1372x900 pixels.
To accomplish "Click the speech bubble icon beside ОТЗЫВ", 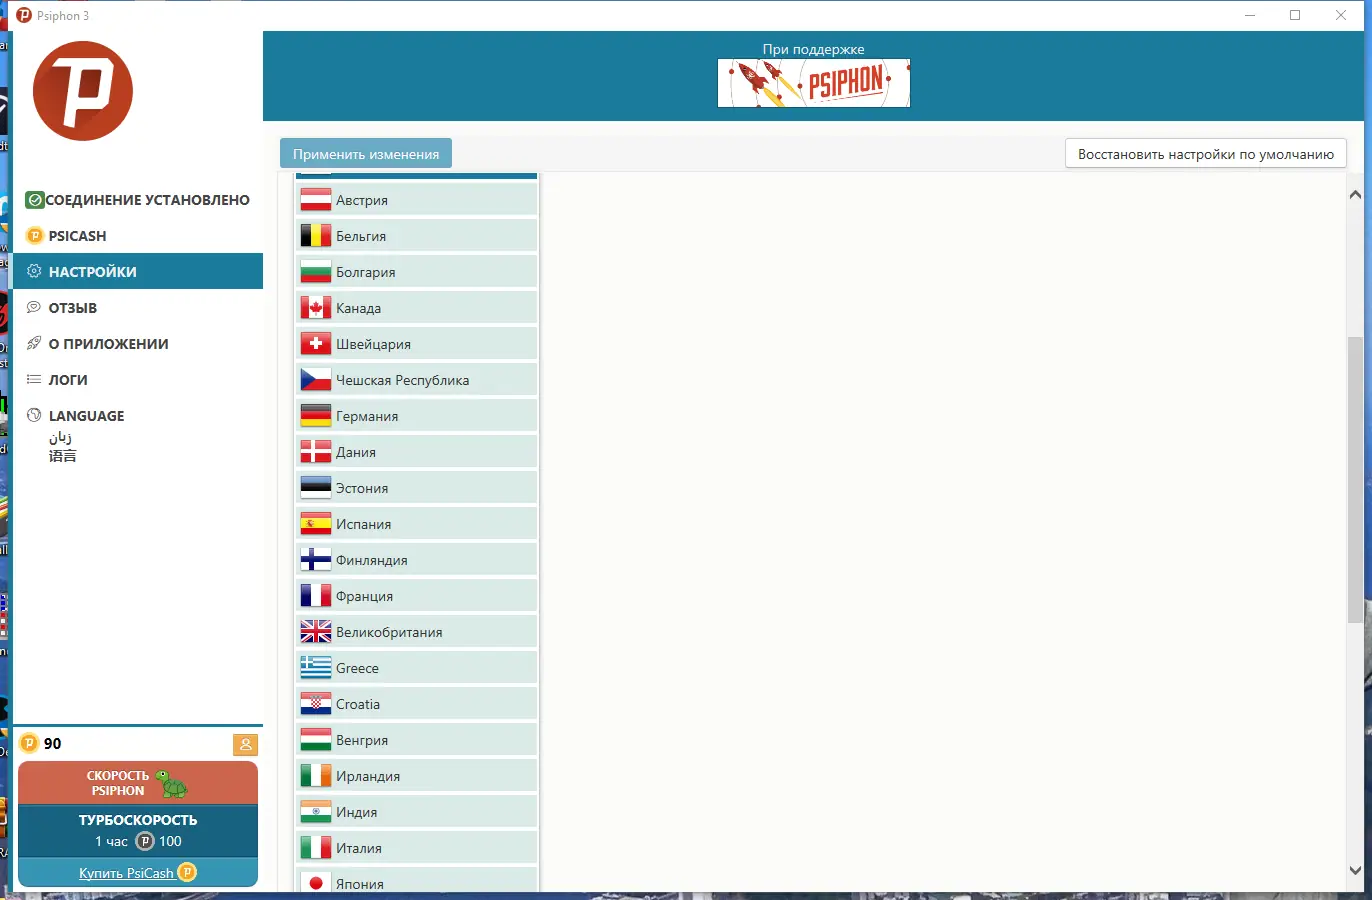I will tap(34, 307).
